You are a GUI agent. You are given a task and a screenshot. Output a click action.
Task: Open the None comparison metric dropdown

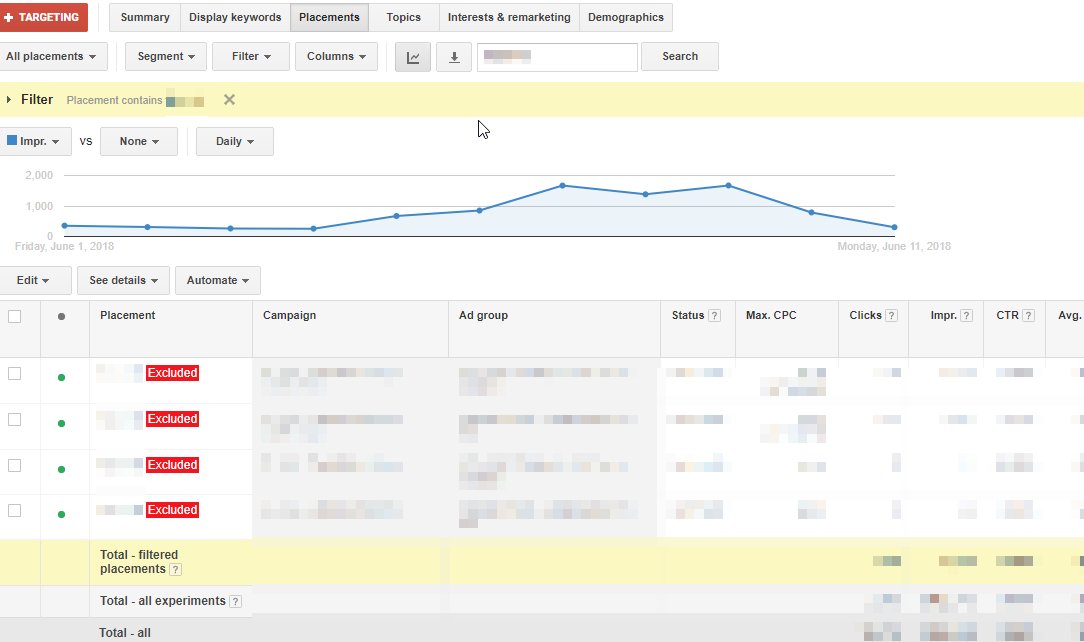[x=139, y=141]
